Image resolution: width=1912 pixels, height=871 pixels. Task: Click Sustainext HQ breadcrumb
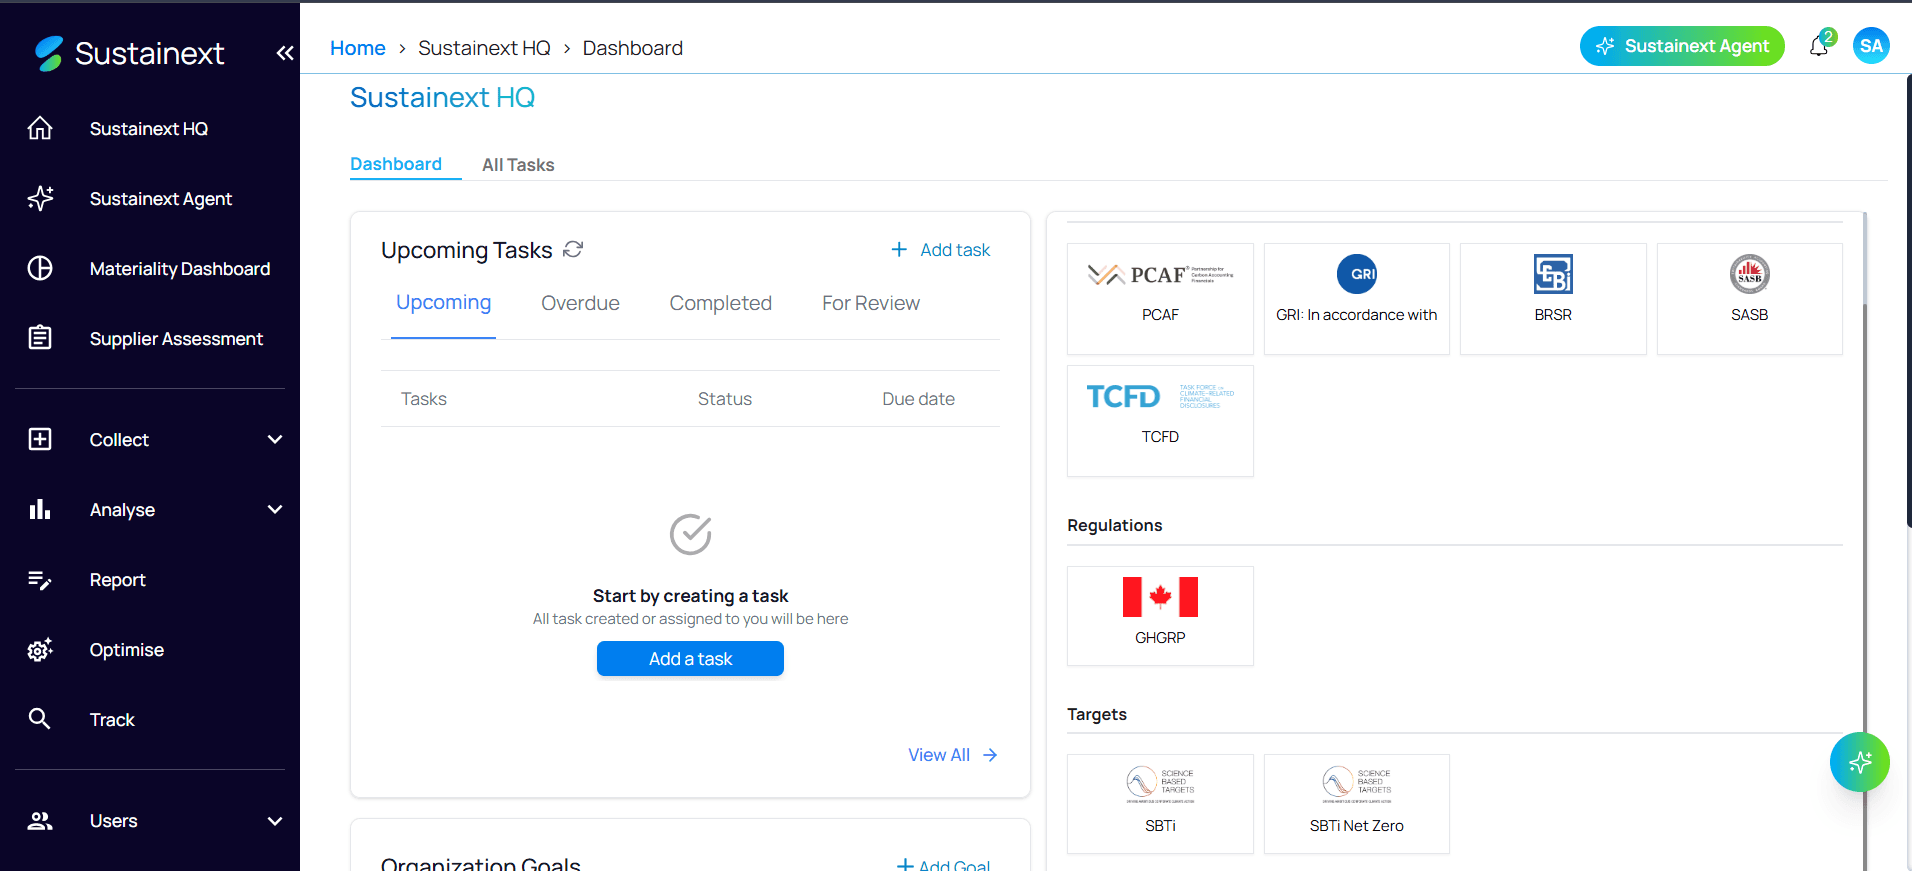(x=484, y=48)
